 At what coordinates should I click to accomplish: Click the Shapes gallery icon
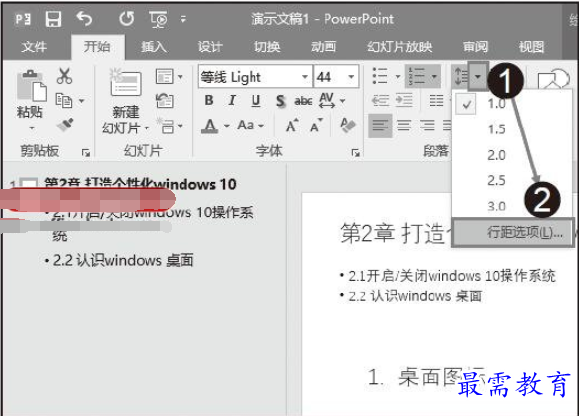(553, 79)
